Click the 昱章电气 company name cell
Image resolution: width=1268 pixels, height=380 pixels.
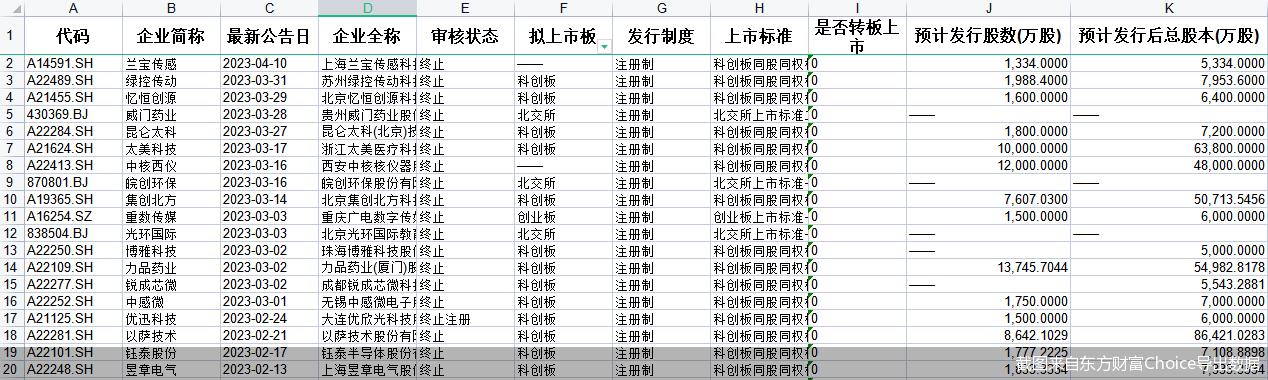click(170, 370)
